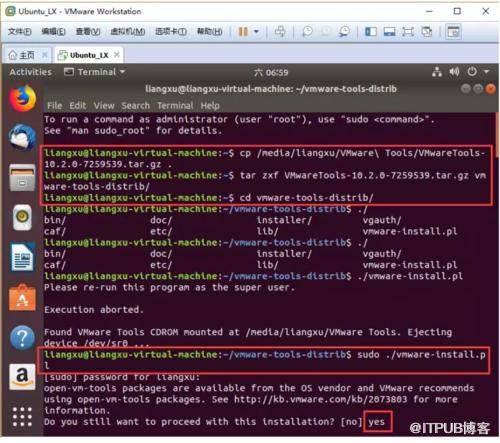The height and width of the screenshot is (443, 500).
Task: Open the Activities overview
Action: click(31, 72)
